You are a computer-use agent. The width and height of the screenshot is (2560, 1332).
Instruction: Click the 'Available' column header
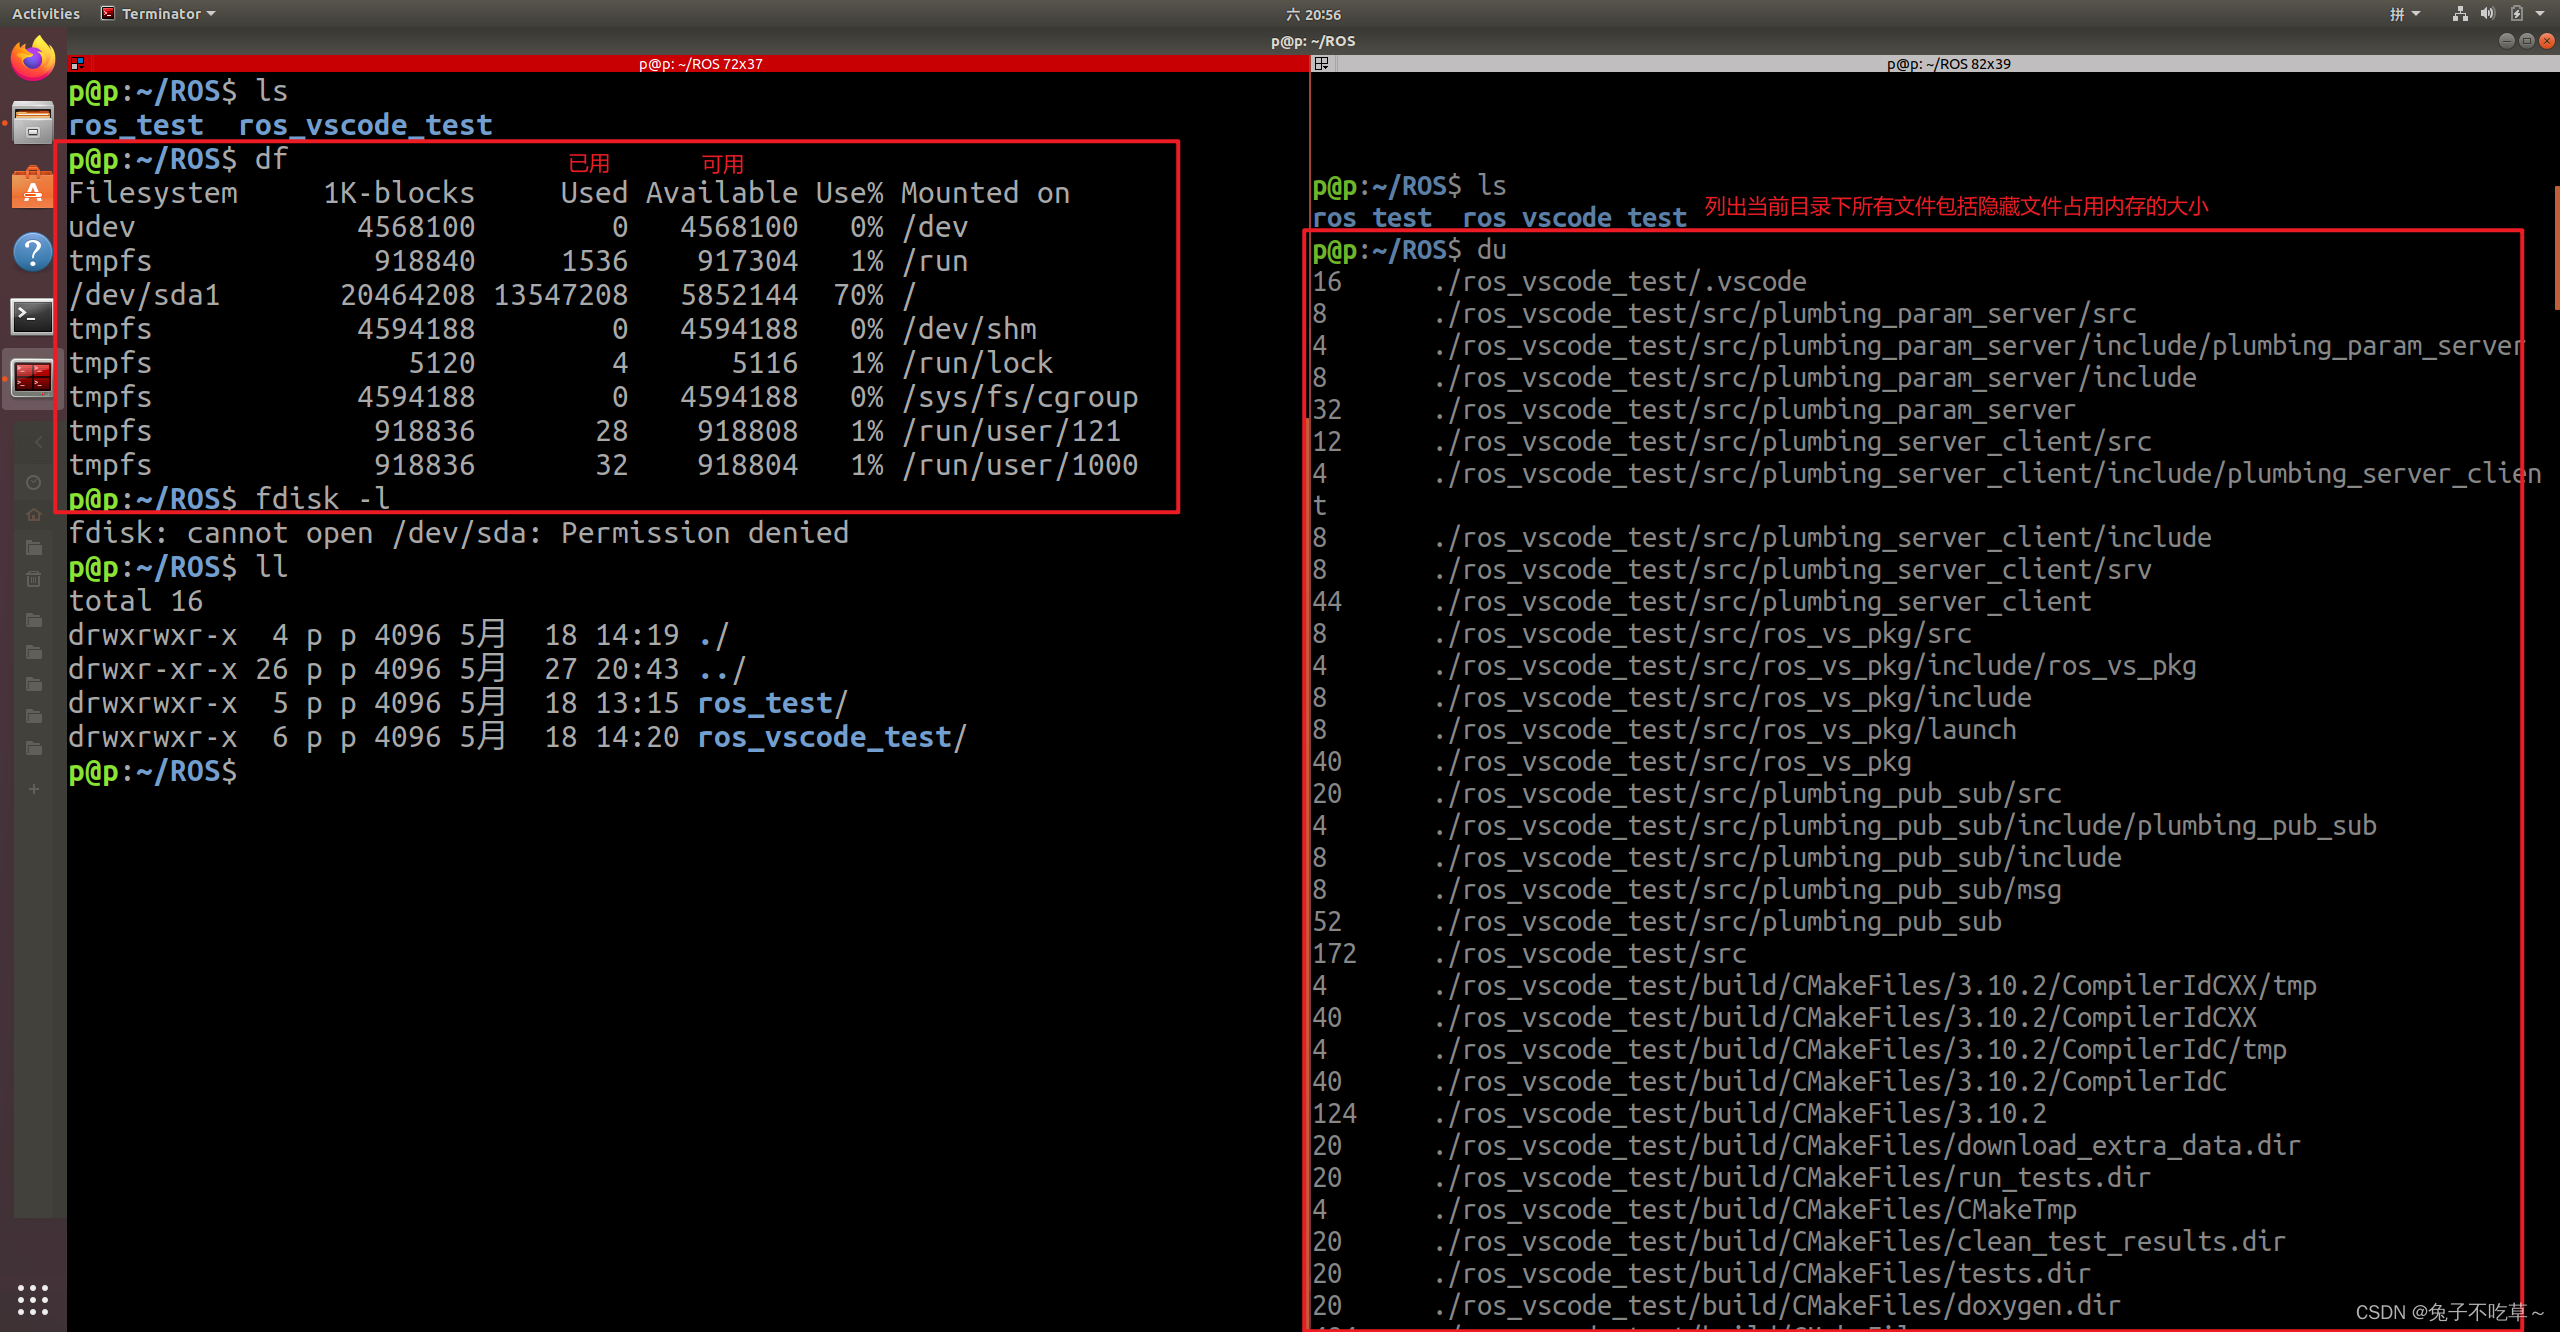click(722, 193)
